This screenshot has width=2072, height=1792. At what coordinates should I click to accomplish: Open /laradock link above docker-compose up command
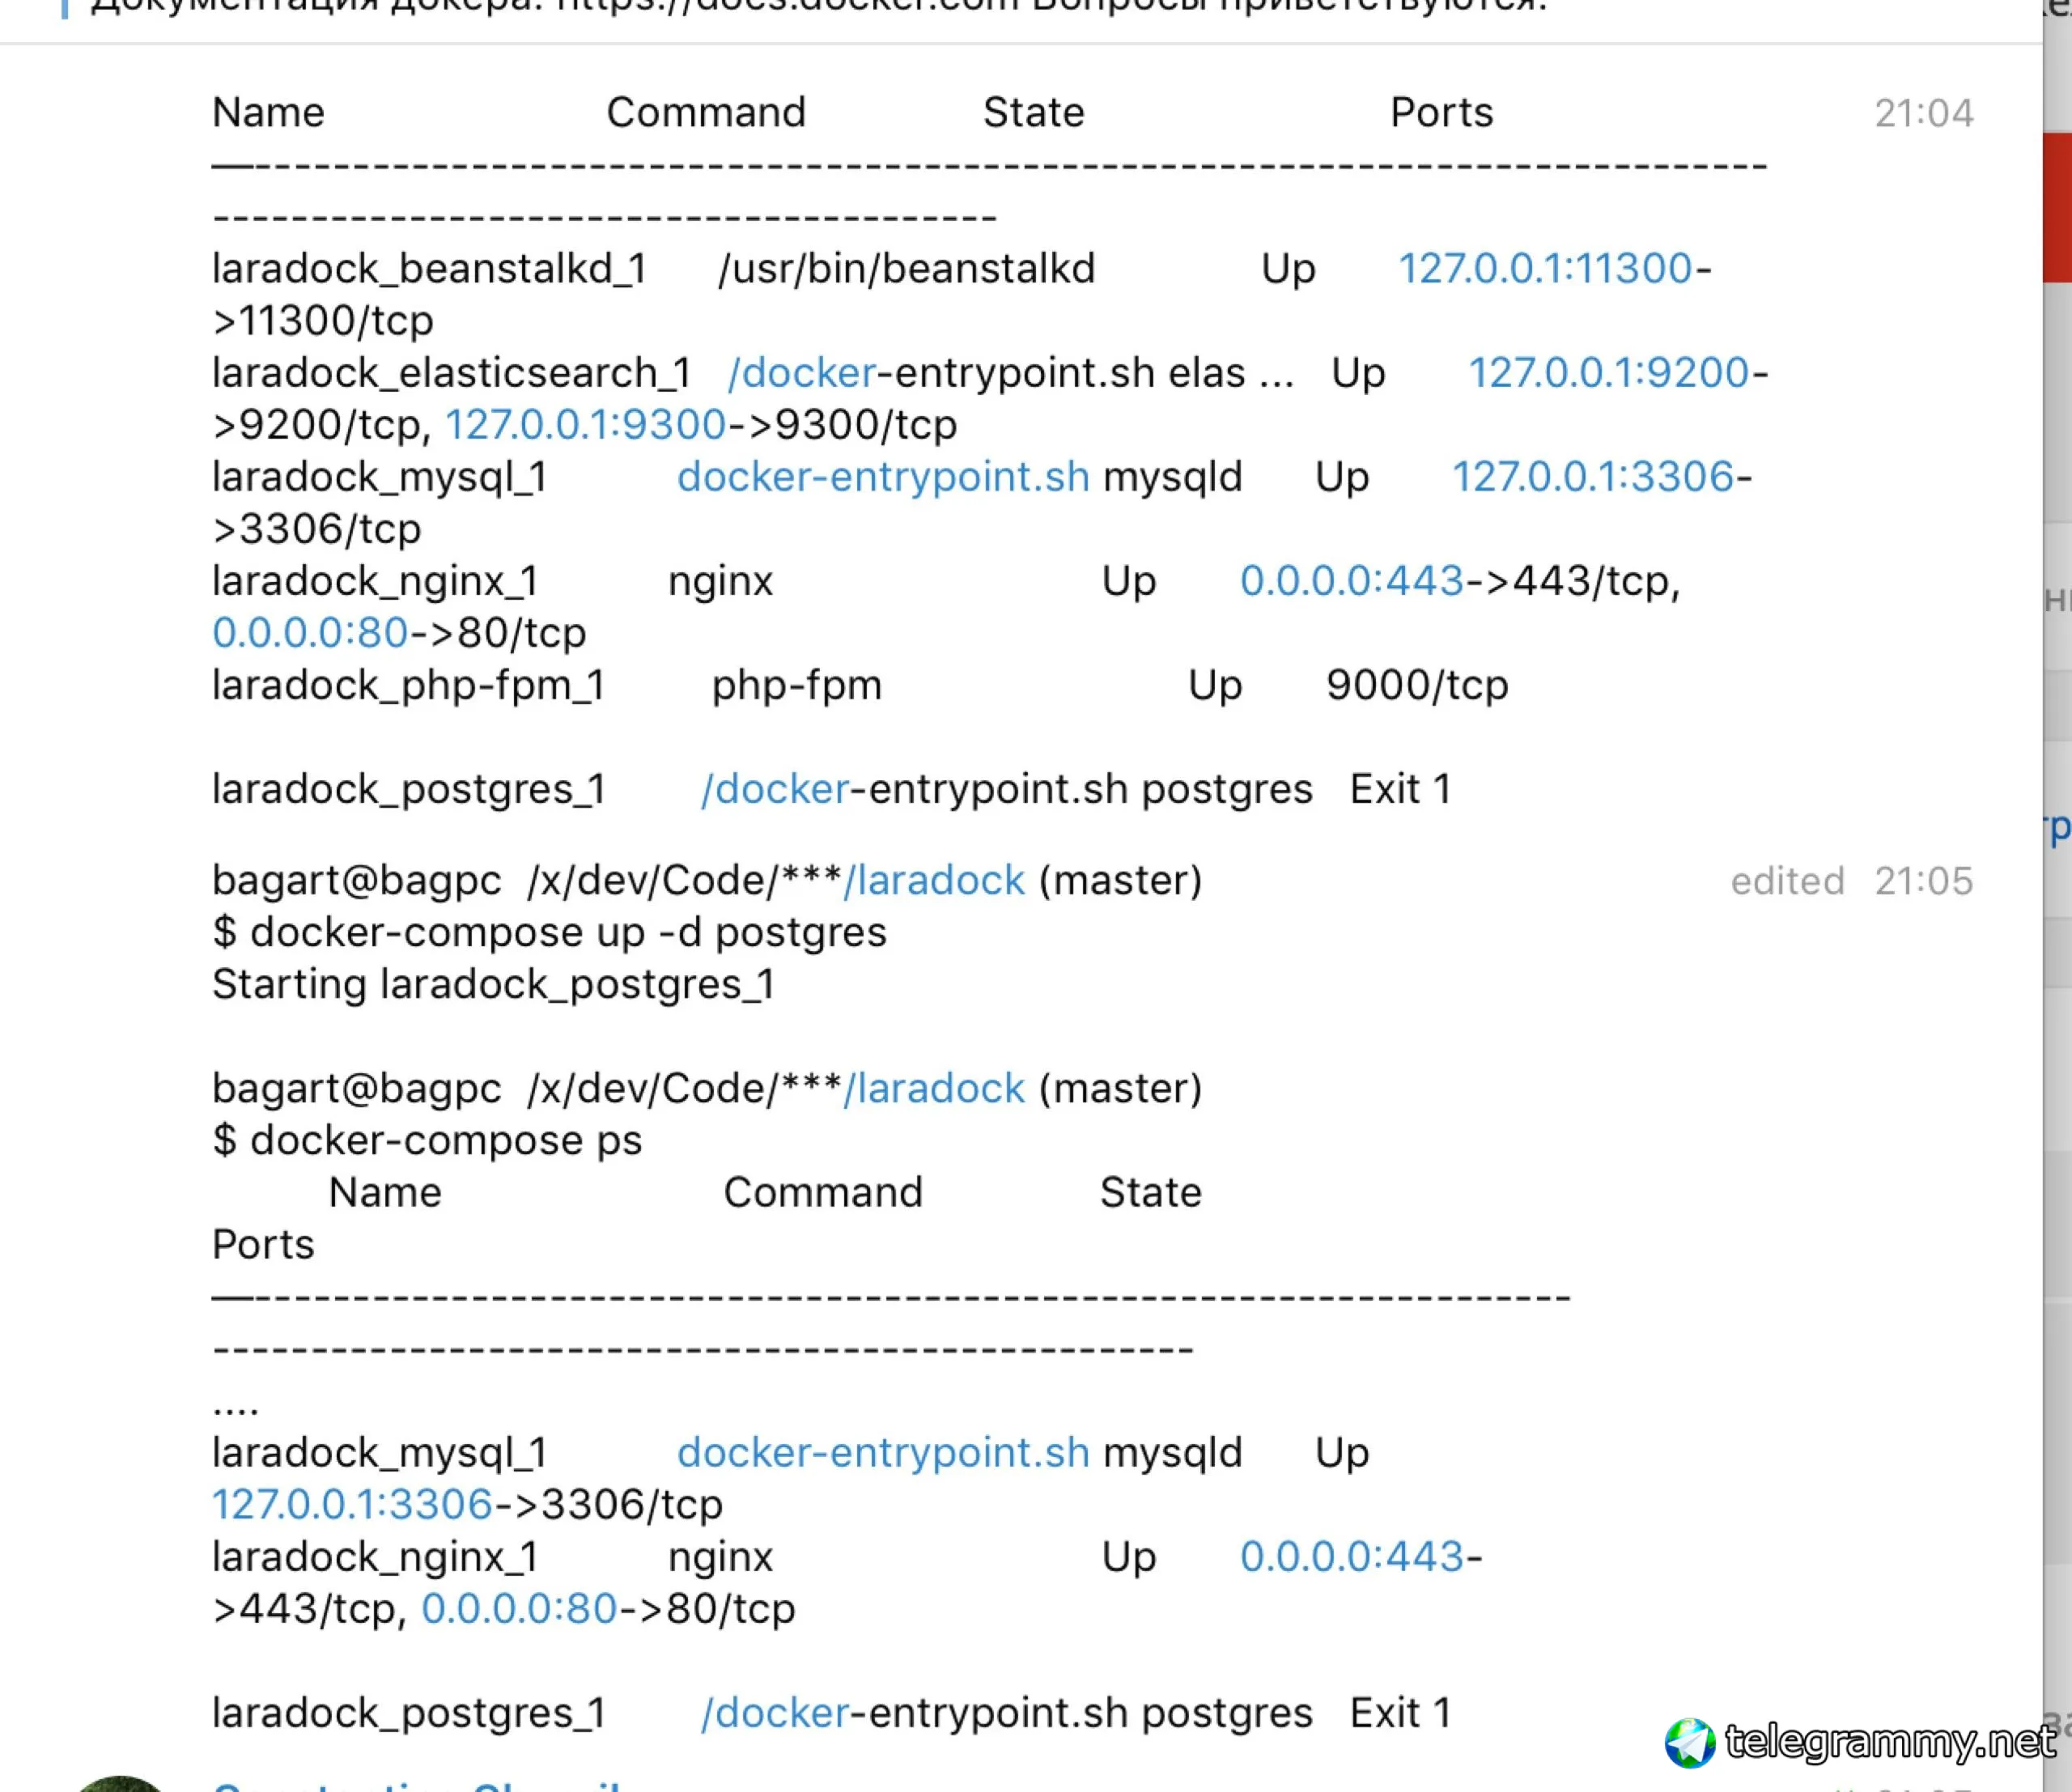934,880
